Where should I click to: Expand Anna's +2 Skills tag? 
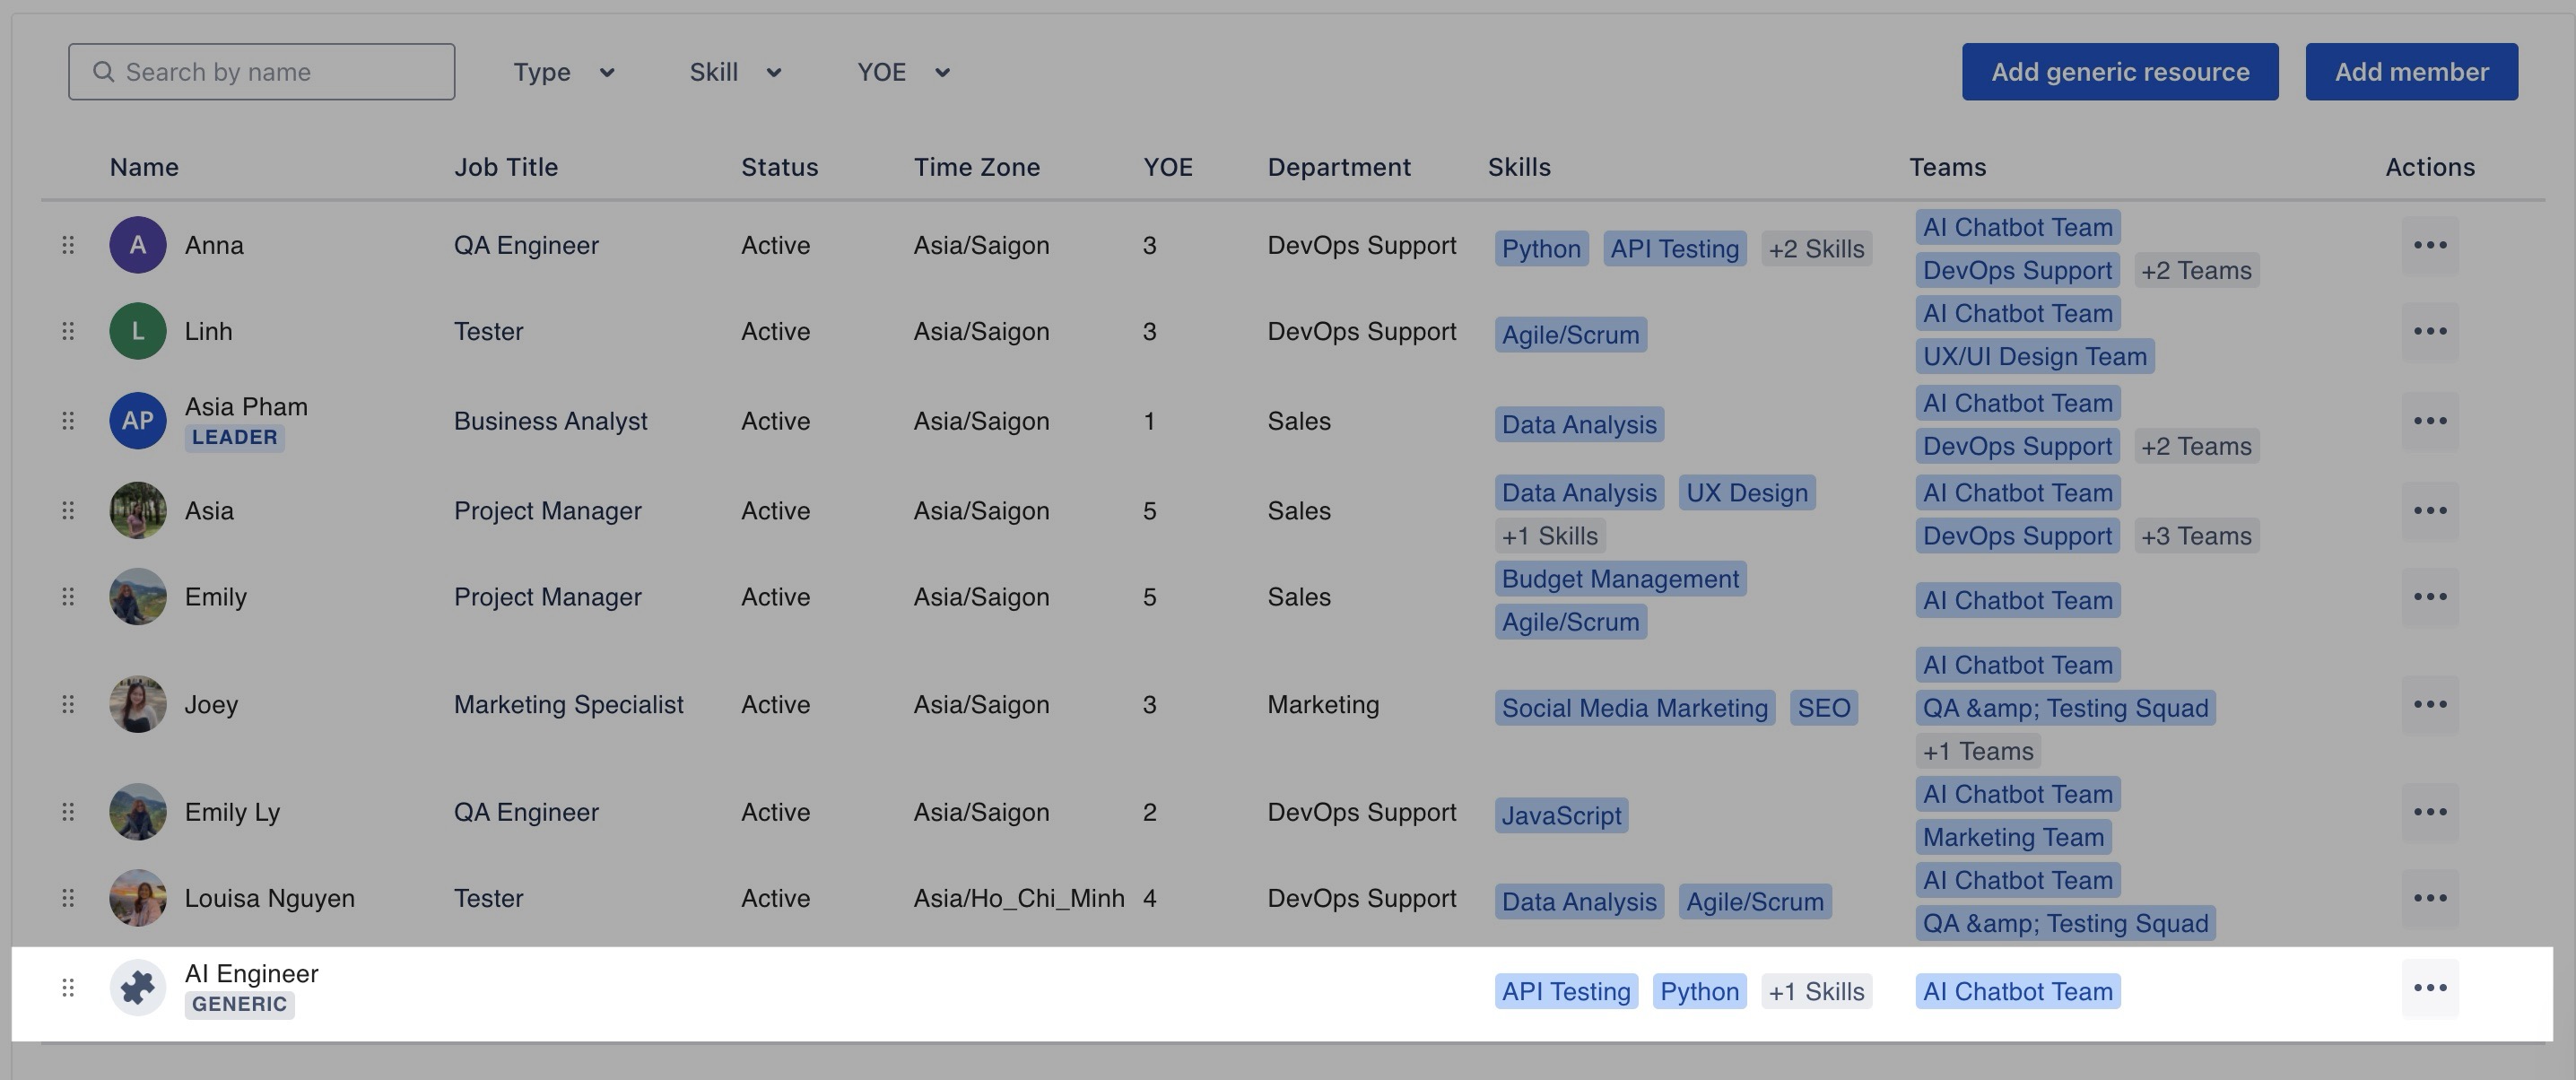[x=1815, y=249]
